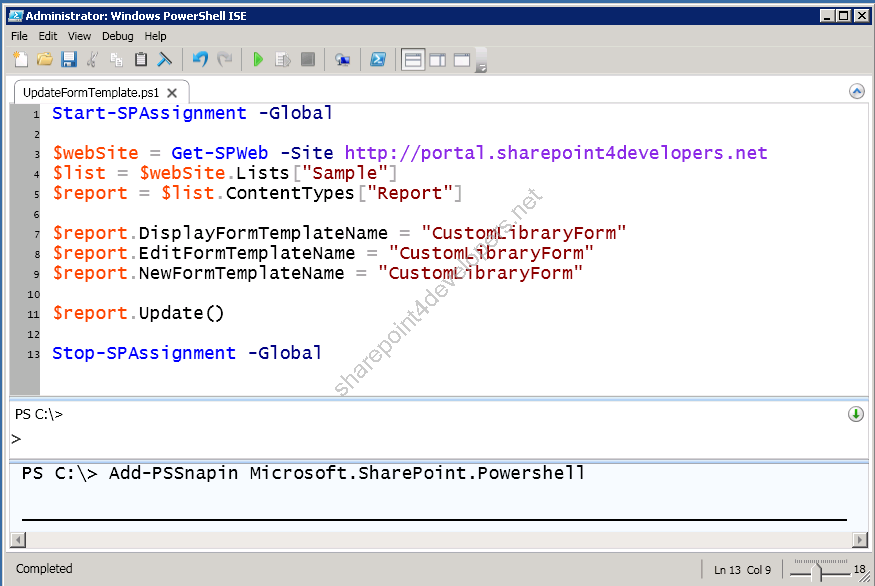Image resolution: width=875 pixels, height=586 pixels.
Task: Start PowerShell.exe console icon
Action: [378, 59]
